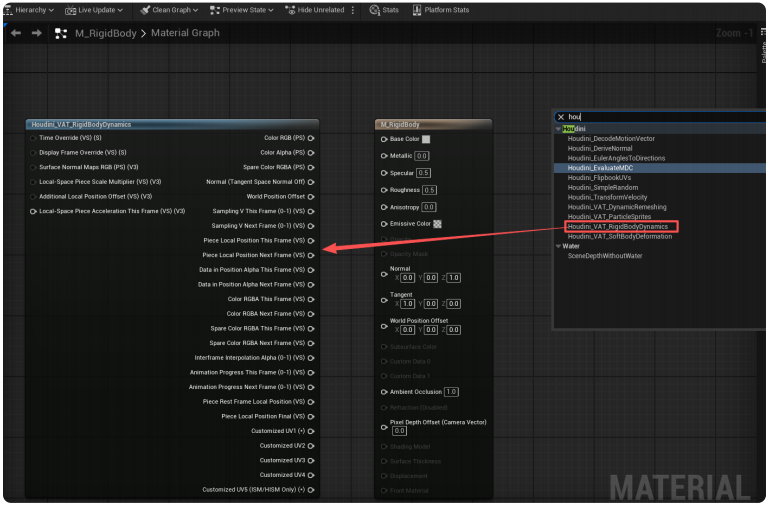
Task: Click the Emissive Color checker swatch
Action: tap(437, 223)
